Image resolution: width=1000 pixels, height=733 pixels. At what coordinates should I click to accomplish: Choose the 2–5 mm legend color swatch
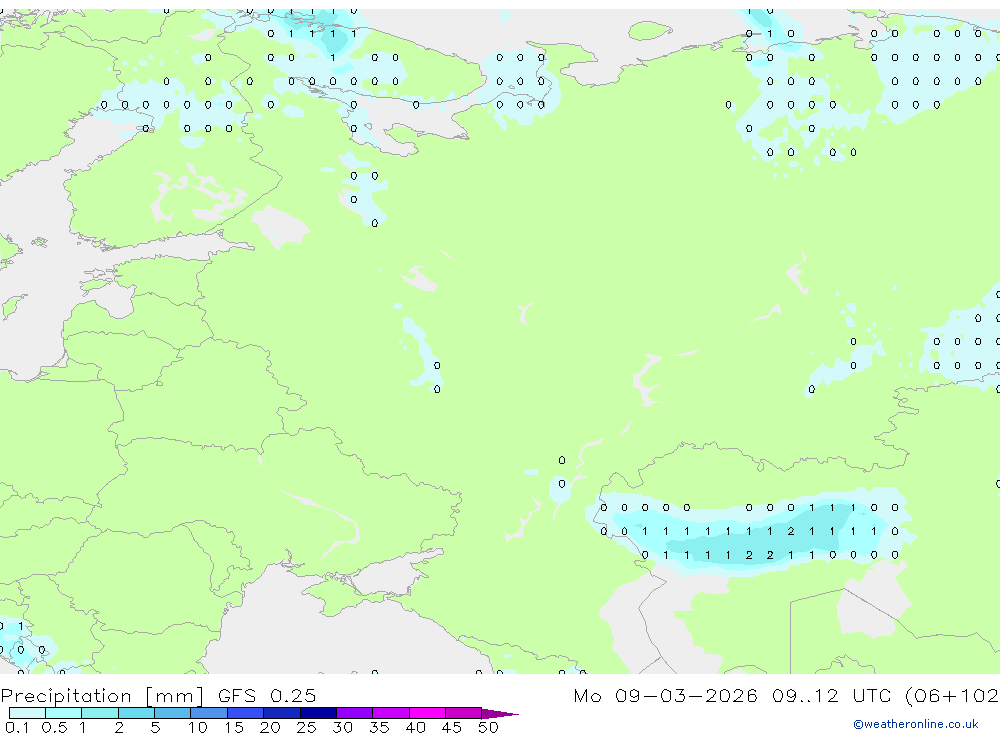136,713
